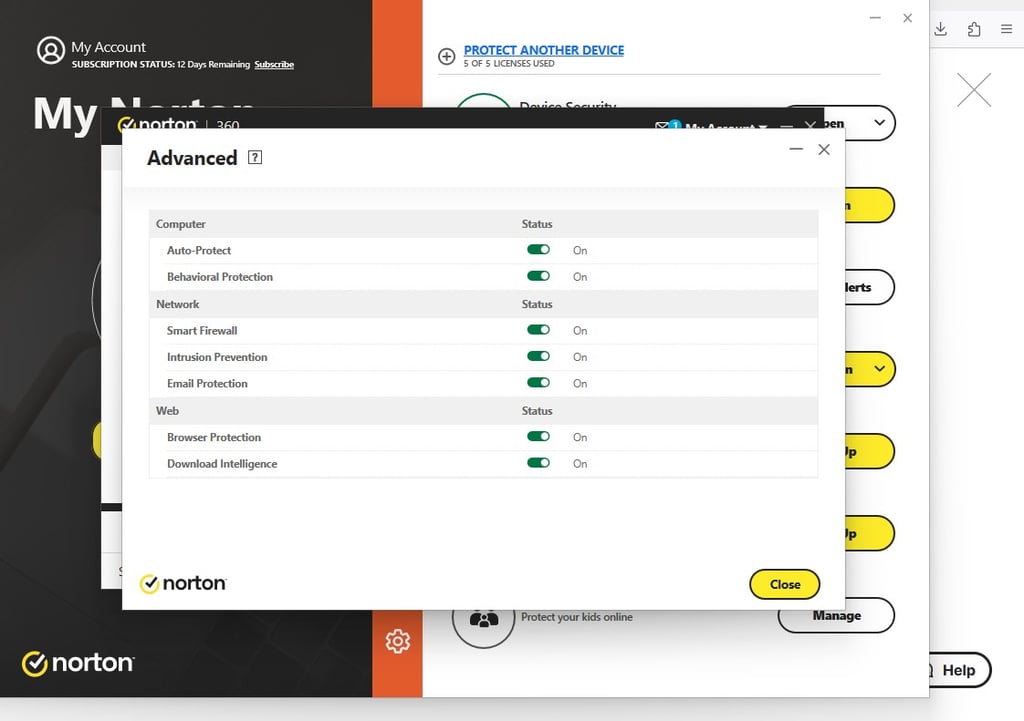
Task: Open browser downloads icon
Action: 940,29
